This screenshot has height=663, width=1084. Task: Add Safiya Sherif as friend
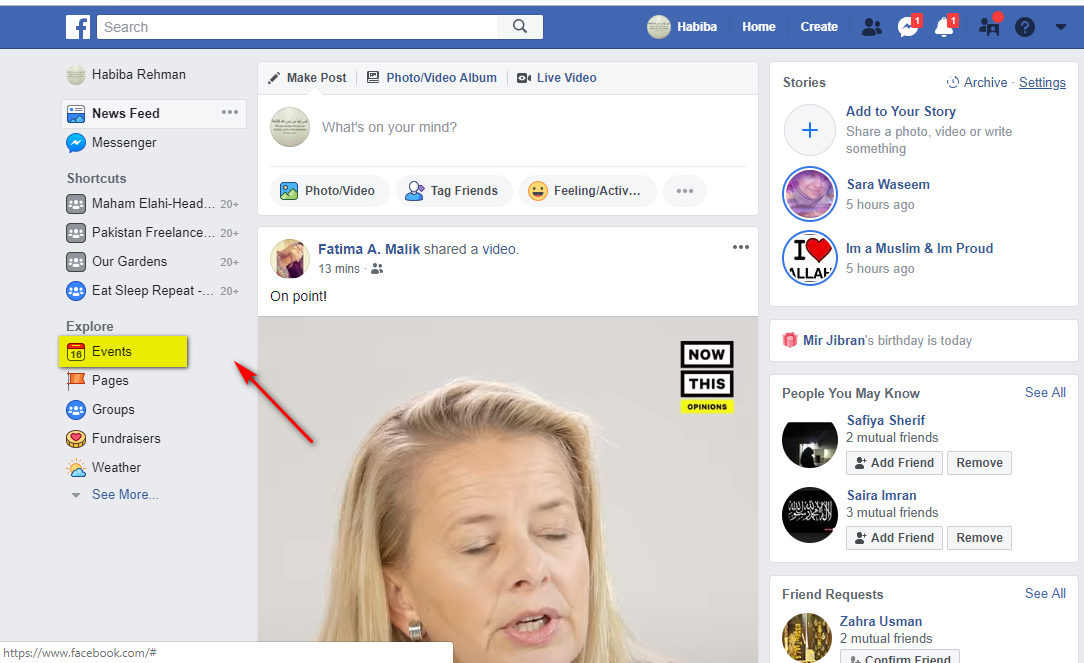tap(894, 463)
